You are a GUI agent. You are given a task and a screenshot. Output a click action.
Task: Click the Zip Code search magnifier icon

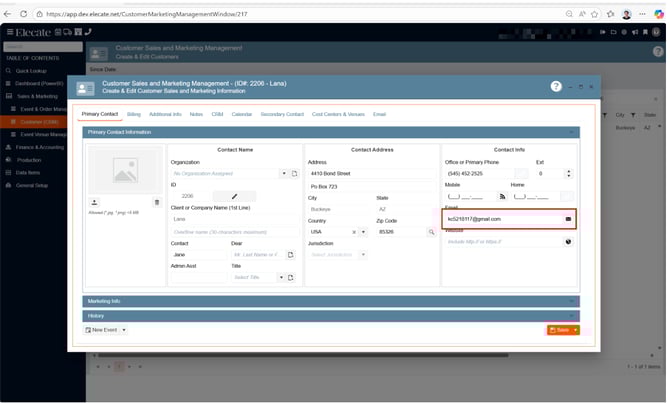coord(432,231)
